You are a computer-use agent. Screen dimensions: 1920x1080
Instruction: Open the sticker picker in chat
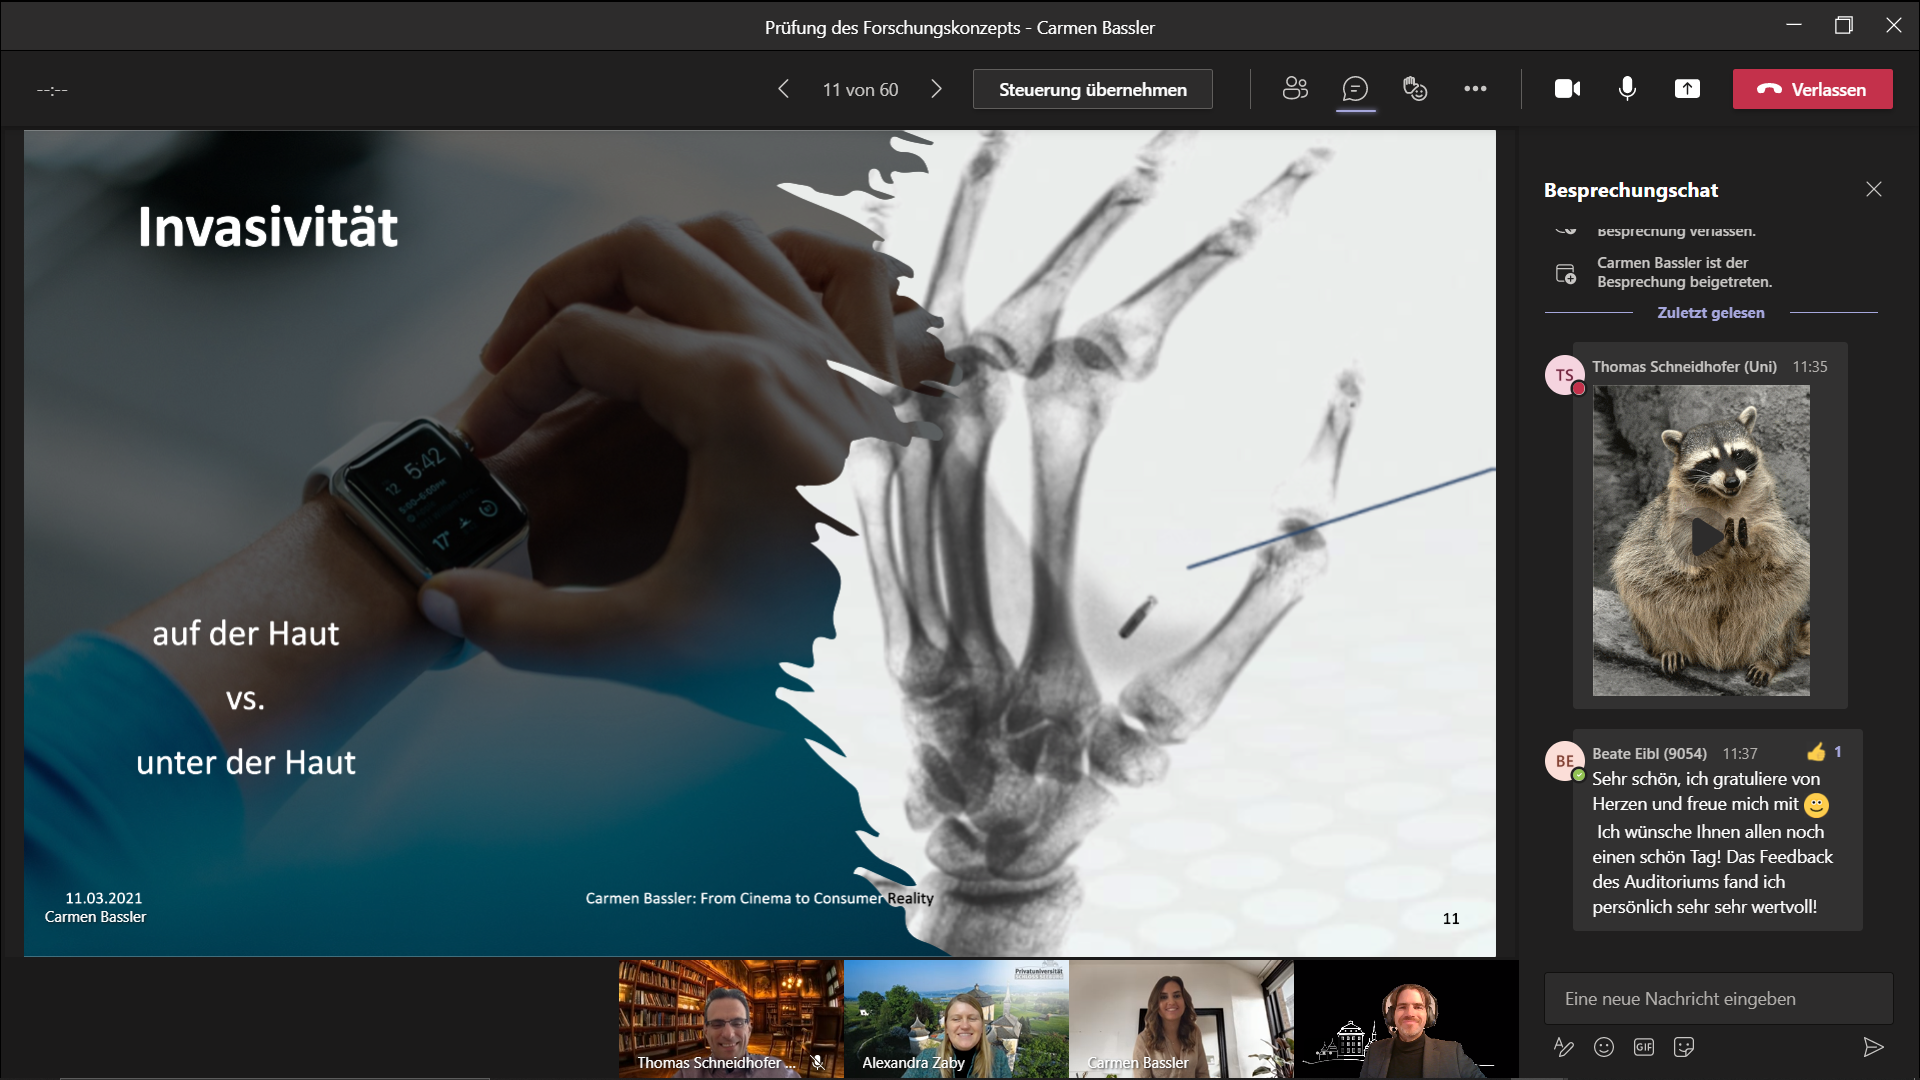pyautogui.click(x=1684, y=1047)
